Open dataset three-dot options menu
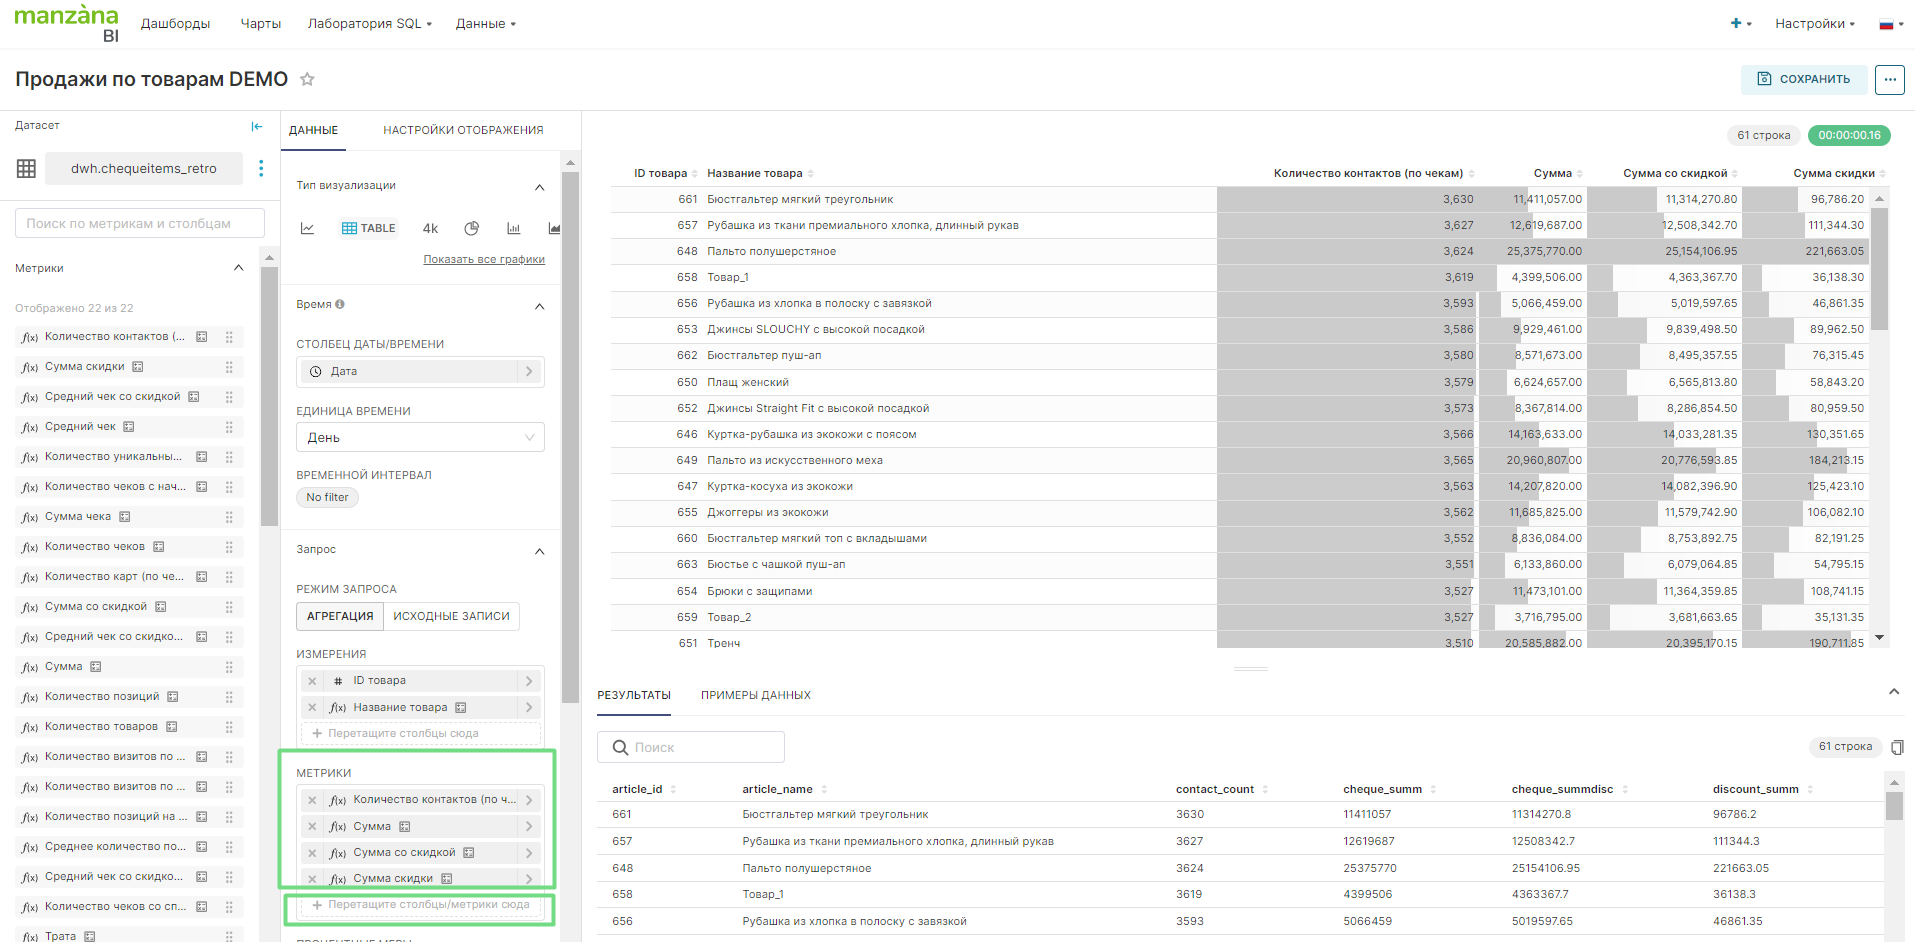Screen dimensions: 1915x942 261,168
